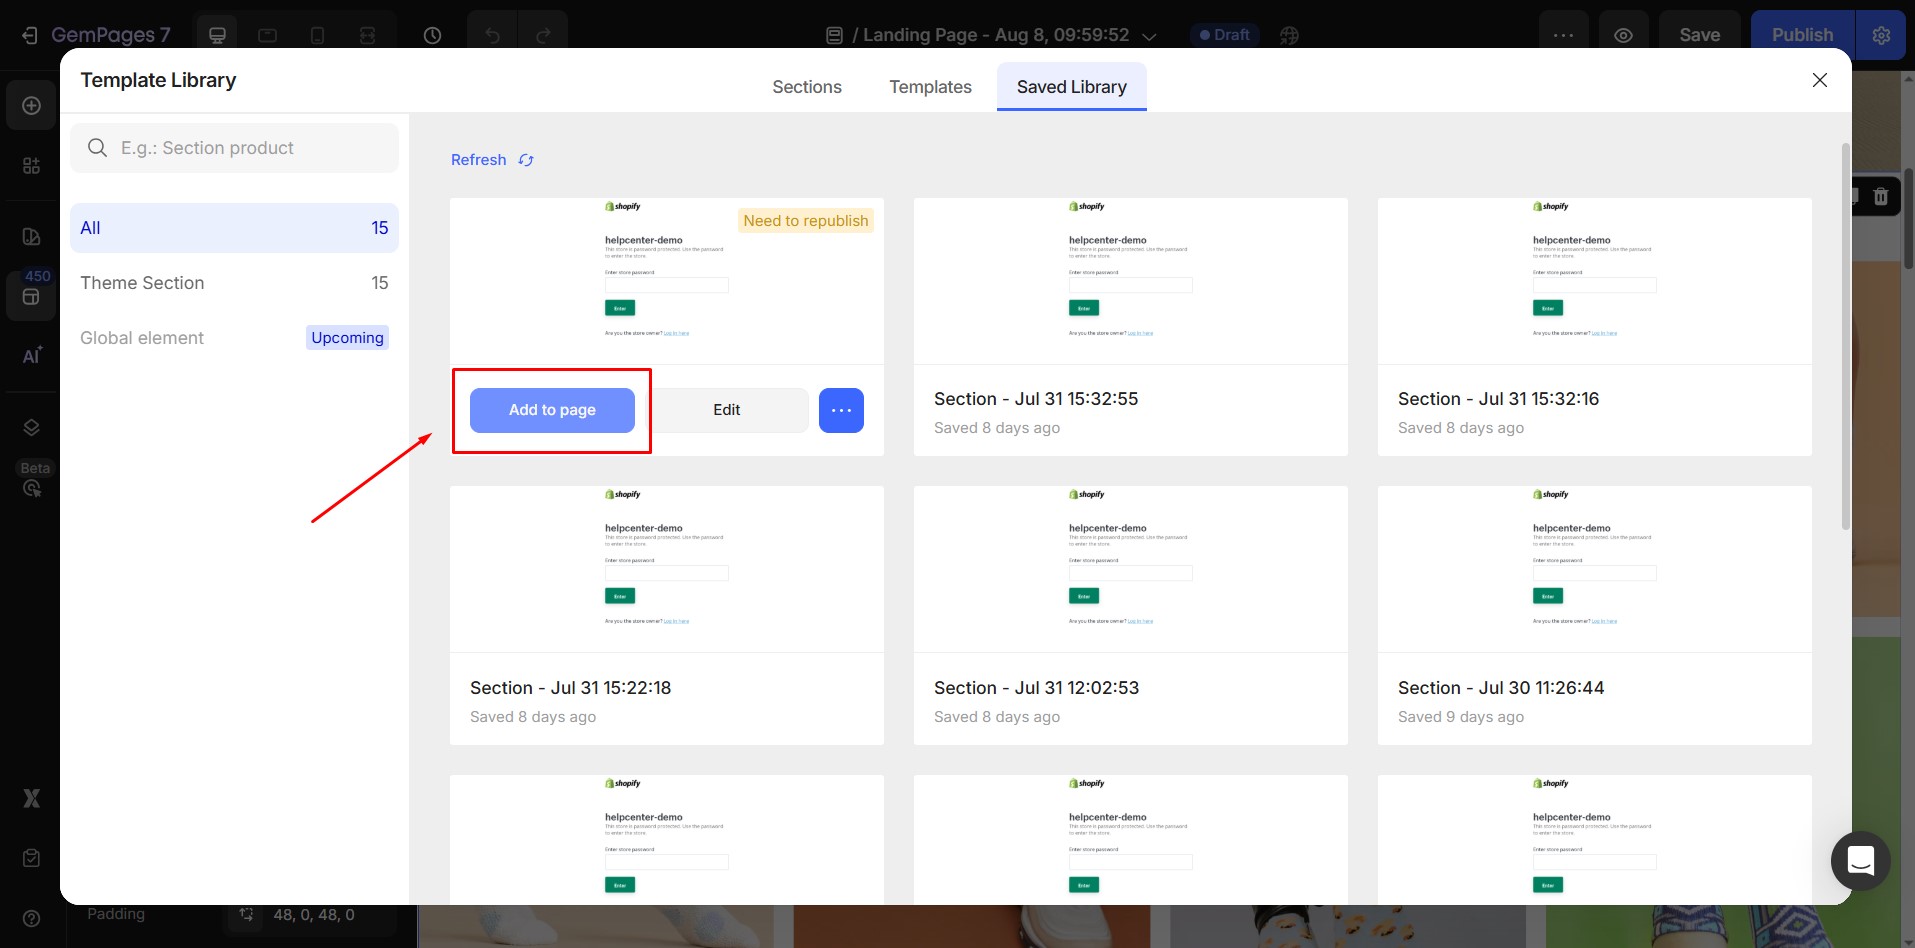Click the section search input field
This screenshot has height=948, width=1915.
pos(250,148)
